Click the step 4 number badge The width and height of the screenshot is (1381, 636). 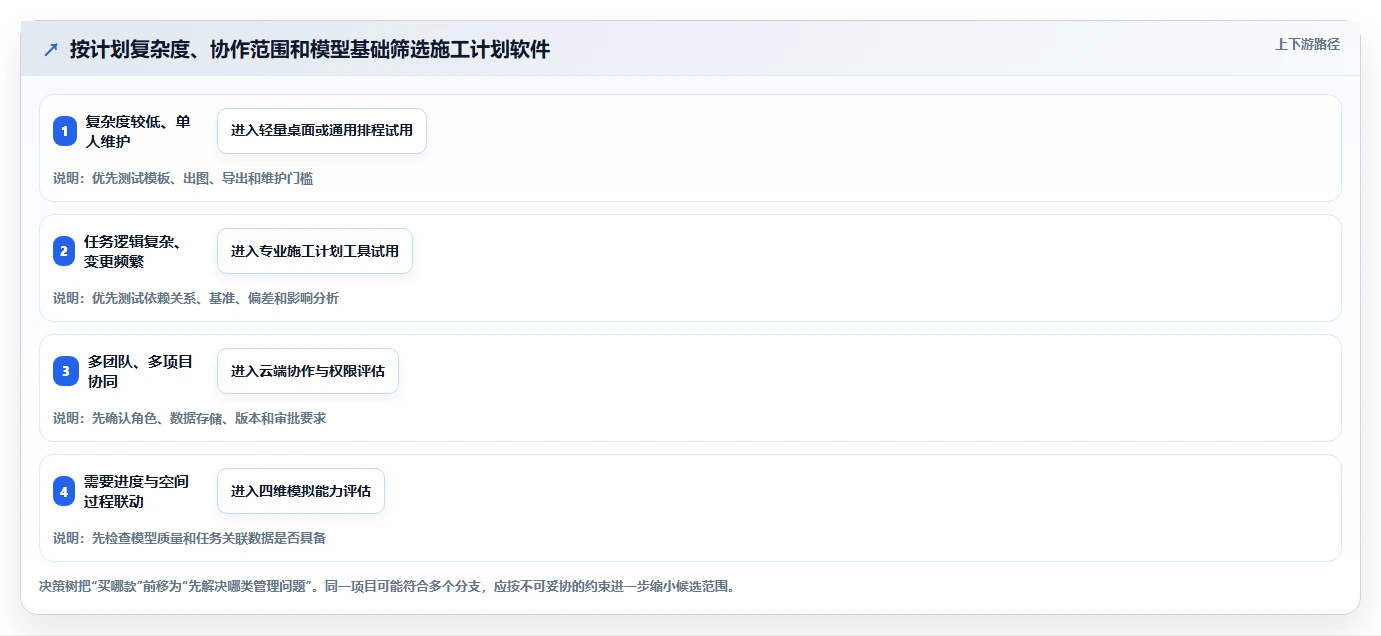tap(65, 491)
